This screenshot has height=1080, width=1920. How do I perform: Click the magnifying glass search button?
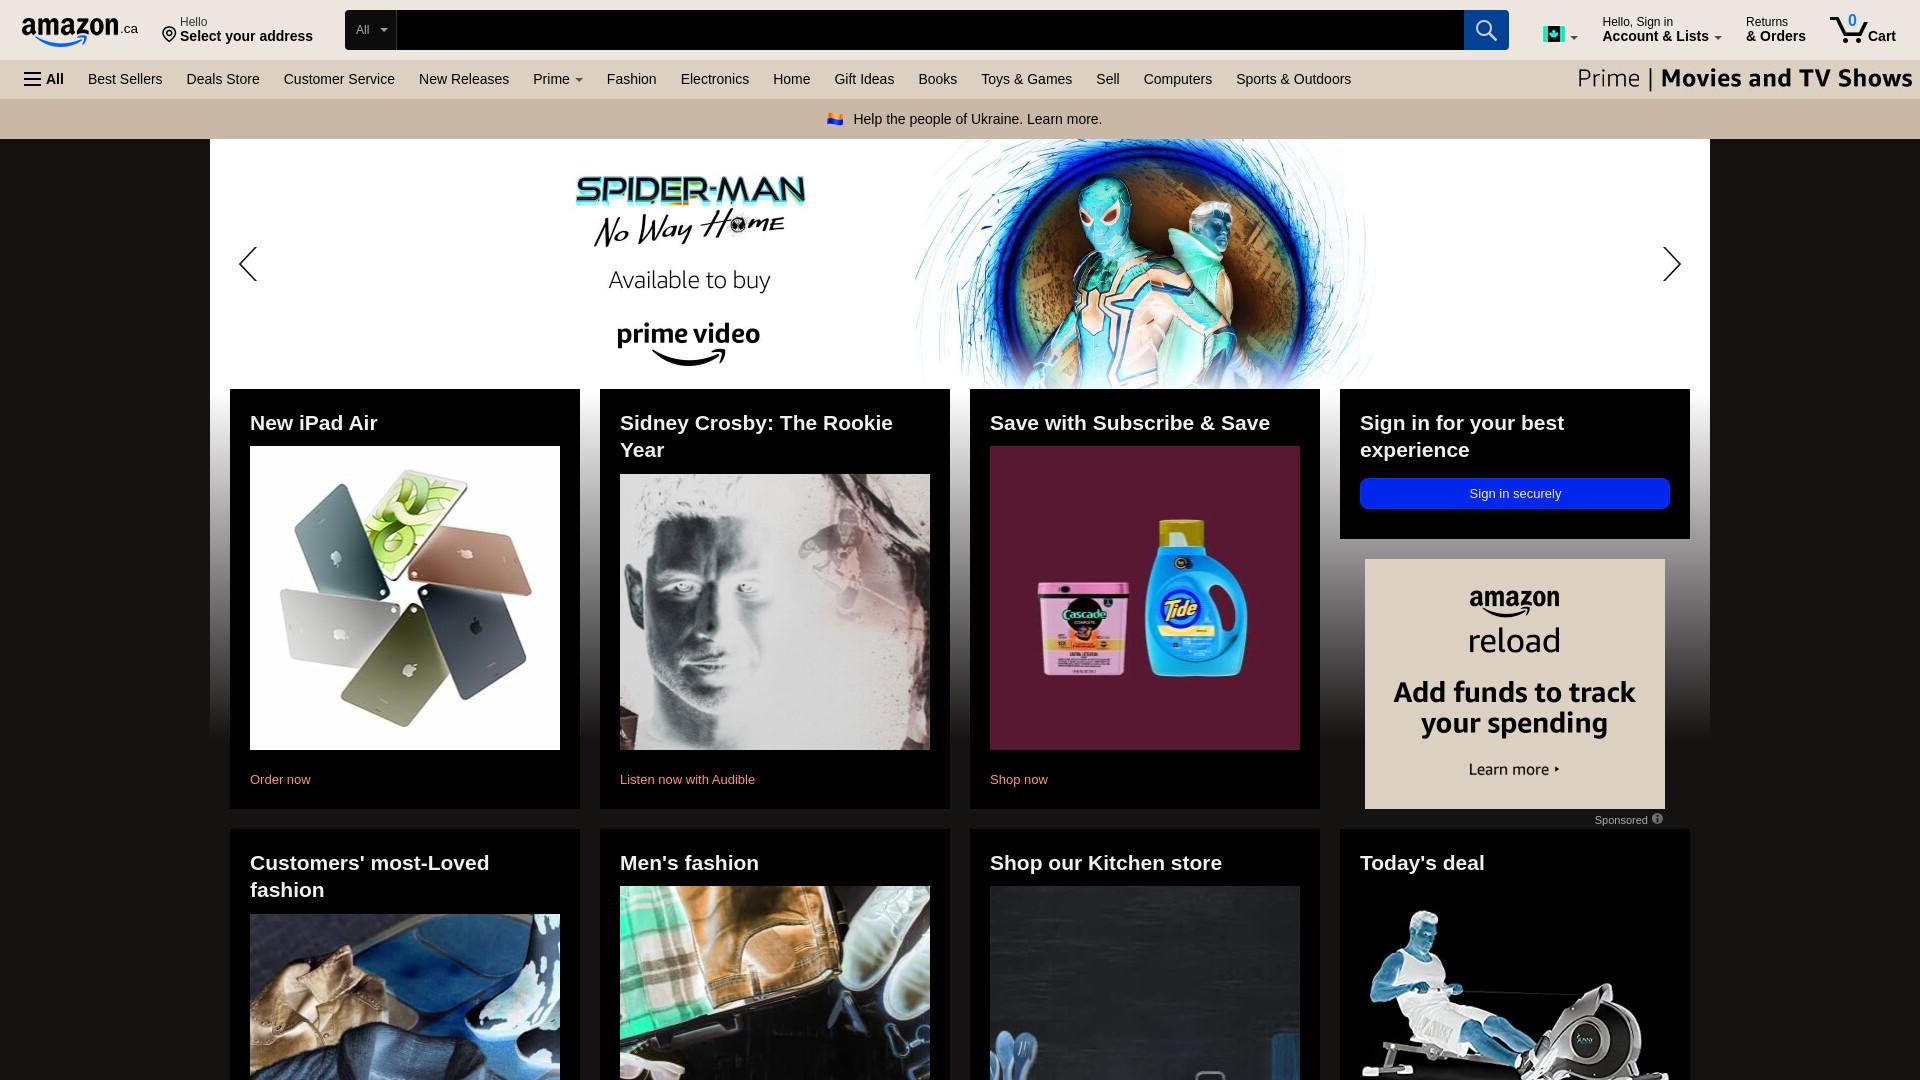1486,30
